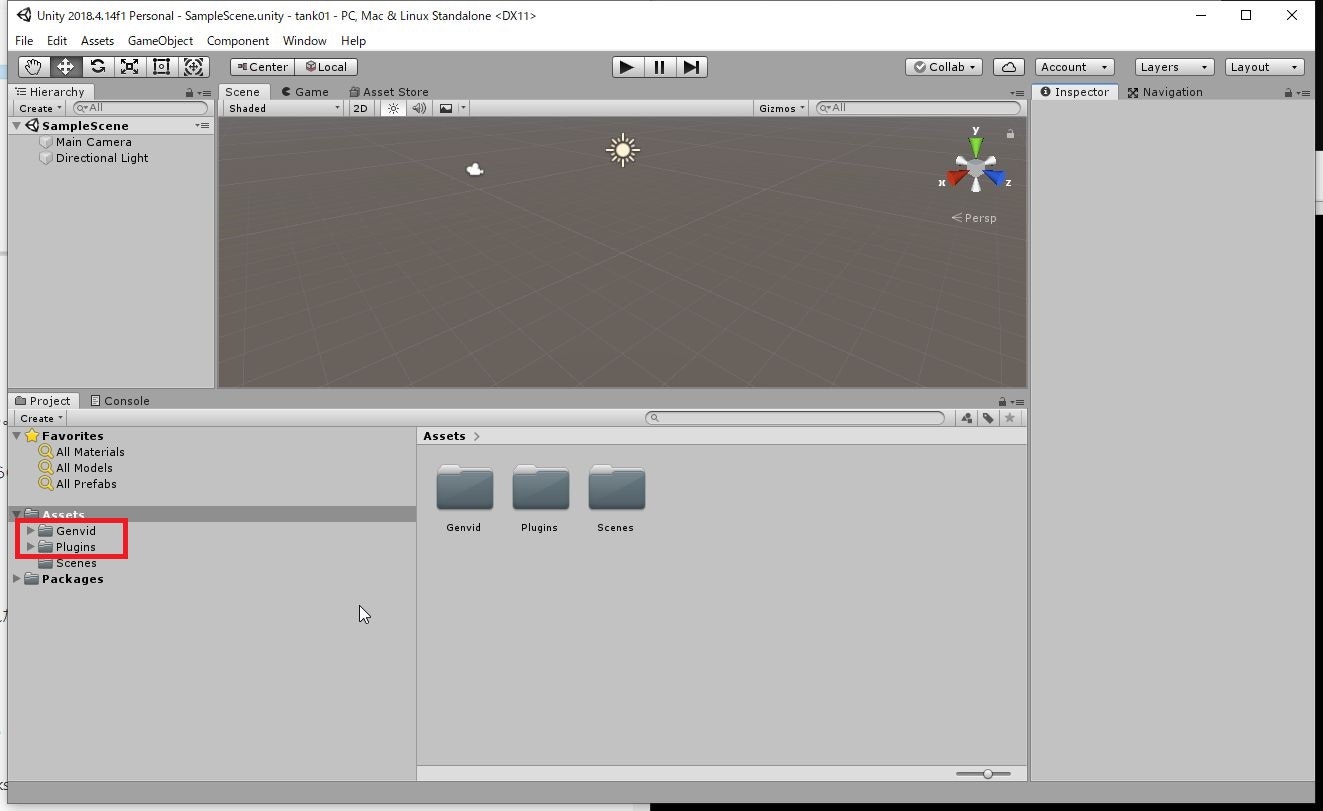Open the Help menu
The image size is (1323, 811).
click(353, 41)
